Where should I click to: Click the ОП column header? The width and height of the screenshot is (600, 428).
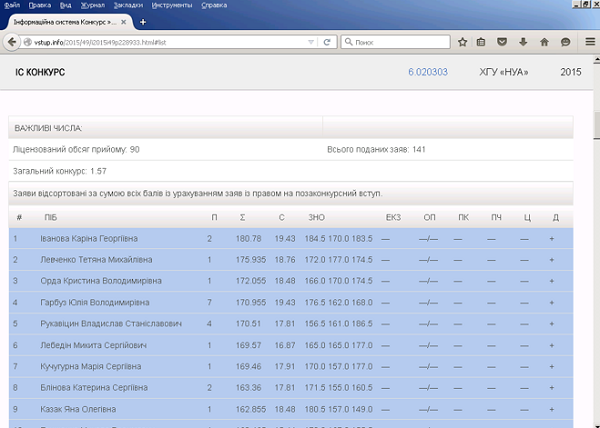(429, 217)
